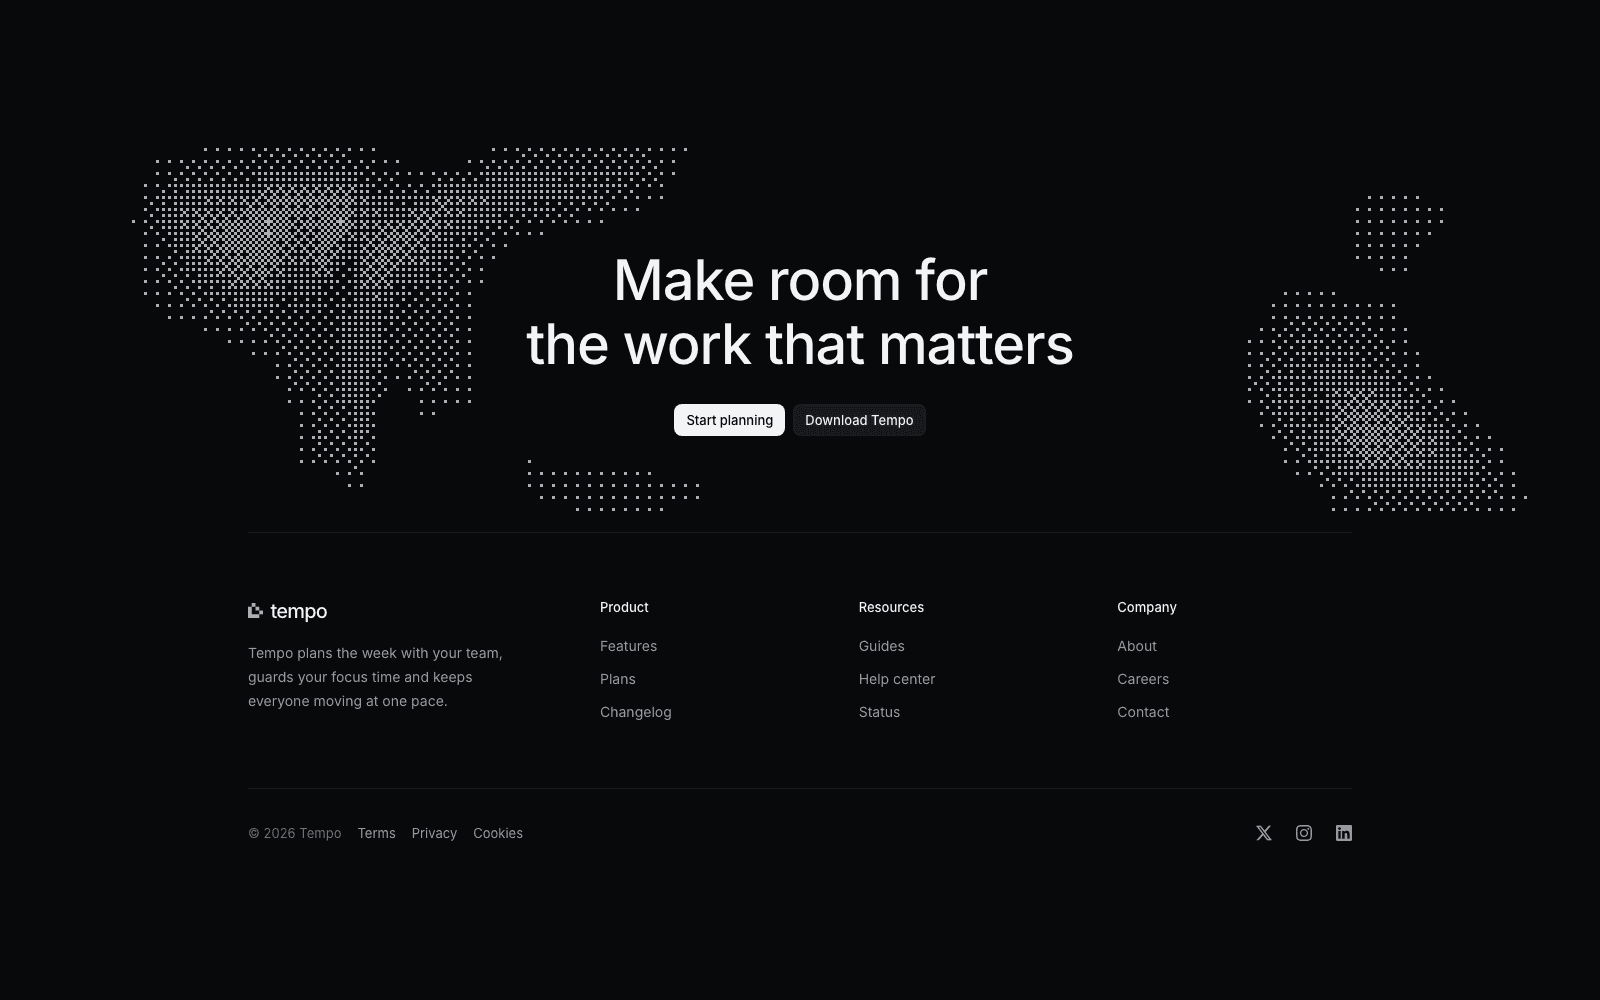1600x1000 pixels.
Task: Click the 'Tempo plans the week' description
Action: coord(375,677)
